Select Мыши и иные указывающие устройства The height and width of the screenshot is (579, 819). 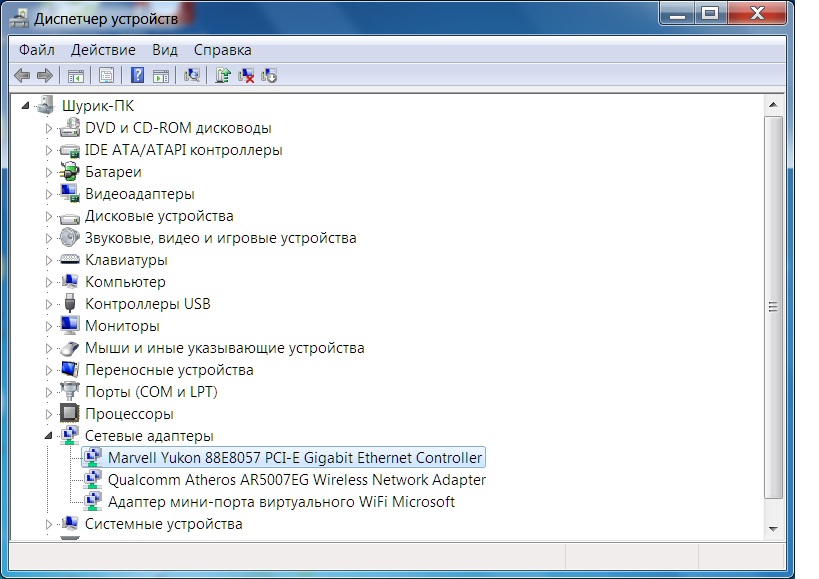[225, 348]
